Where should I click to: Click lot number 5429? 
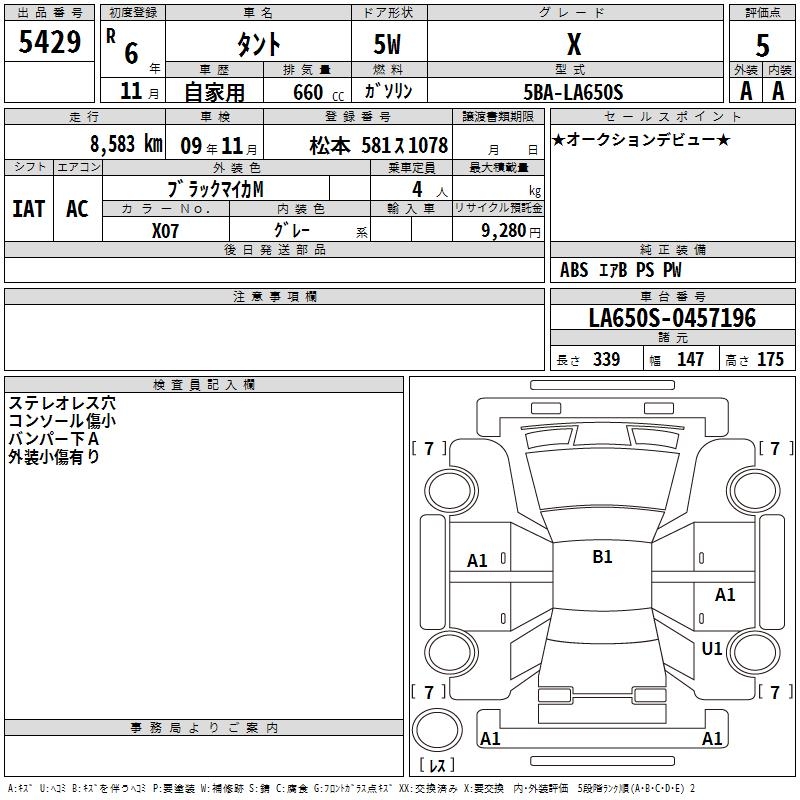point(49,42)
